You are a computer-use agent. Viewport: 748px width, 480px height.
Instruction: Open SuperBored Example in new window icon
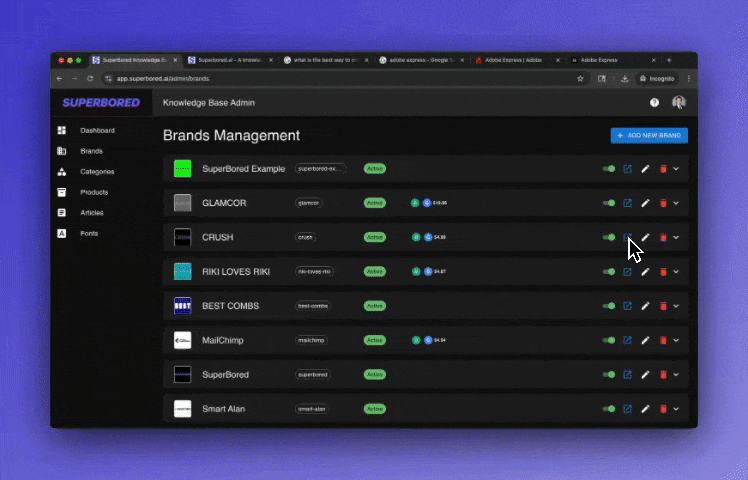(627, 169)
